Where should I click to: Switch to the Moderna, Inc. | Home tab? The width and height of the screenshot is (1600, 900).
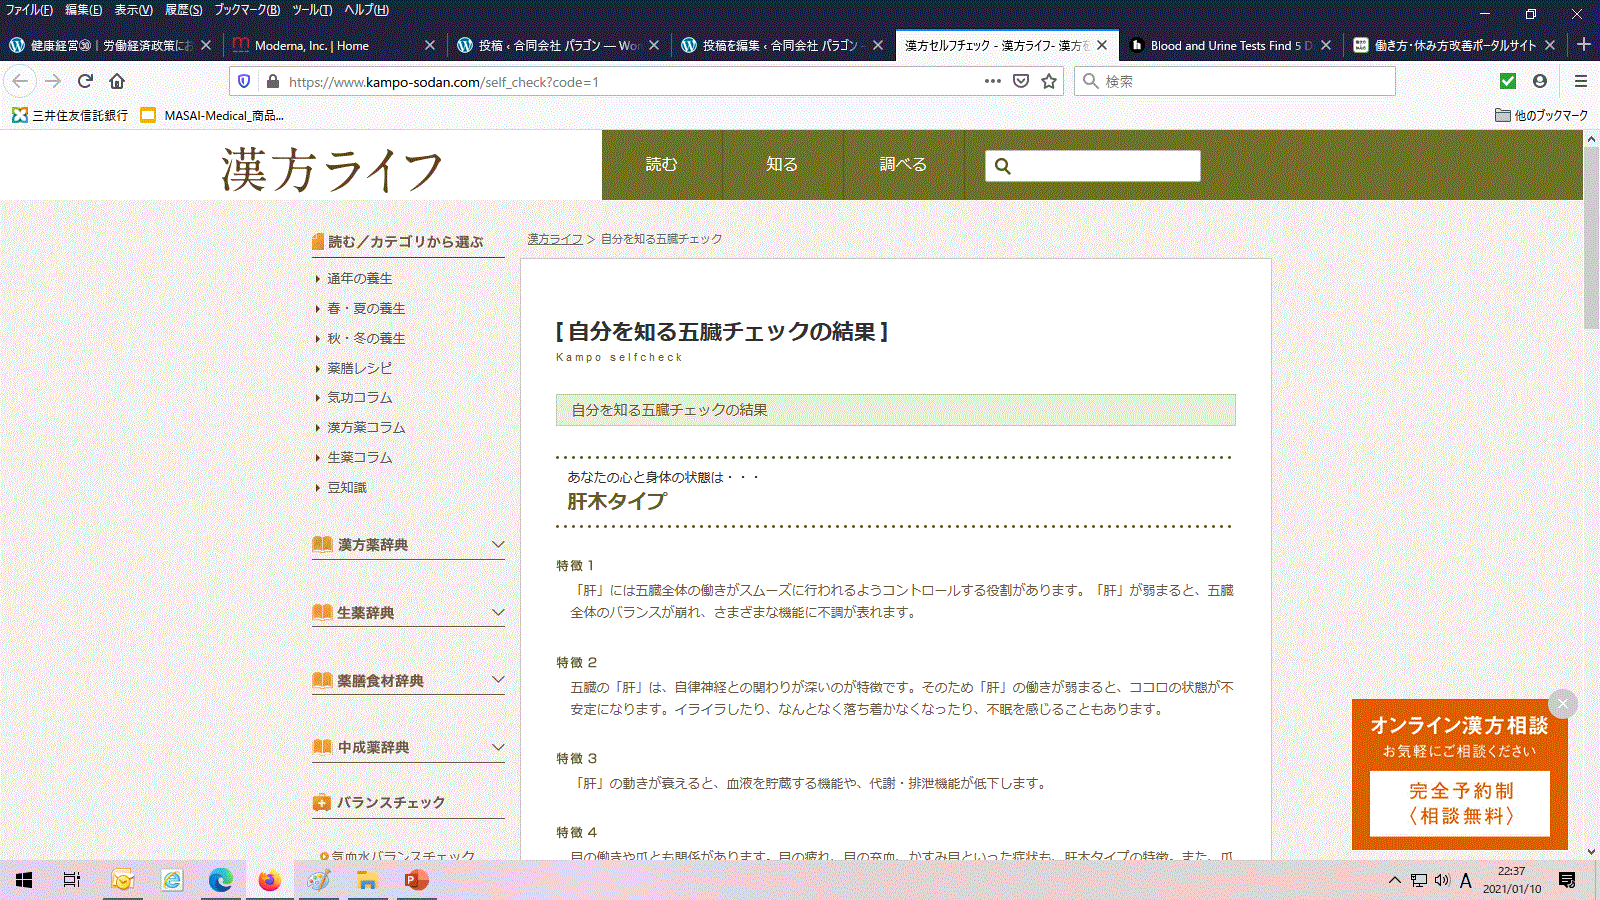334,45
